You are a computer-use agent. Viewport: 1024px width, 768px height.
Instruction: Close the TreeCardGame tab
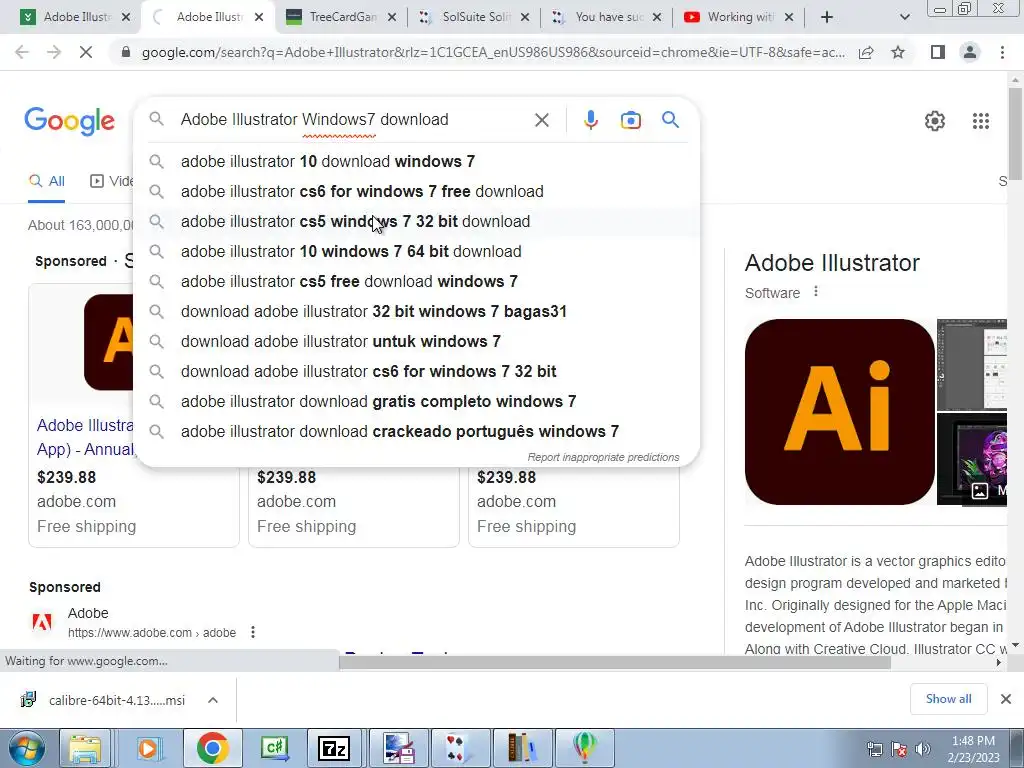(392, 18)
